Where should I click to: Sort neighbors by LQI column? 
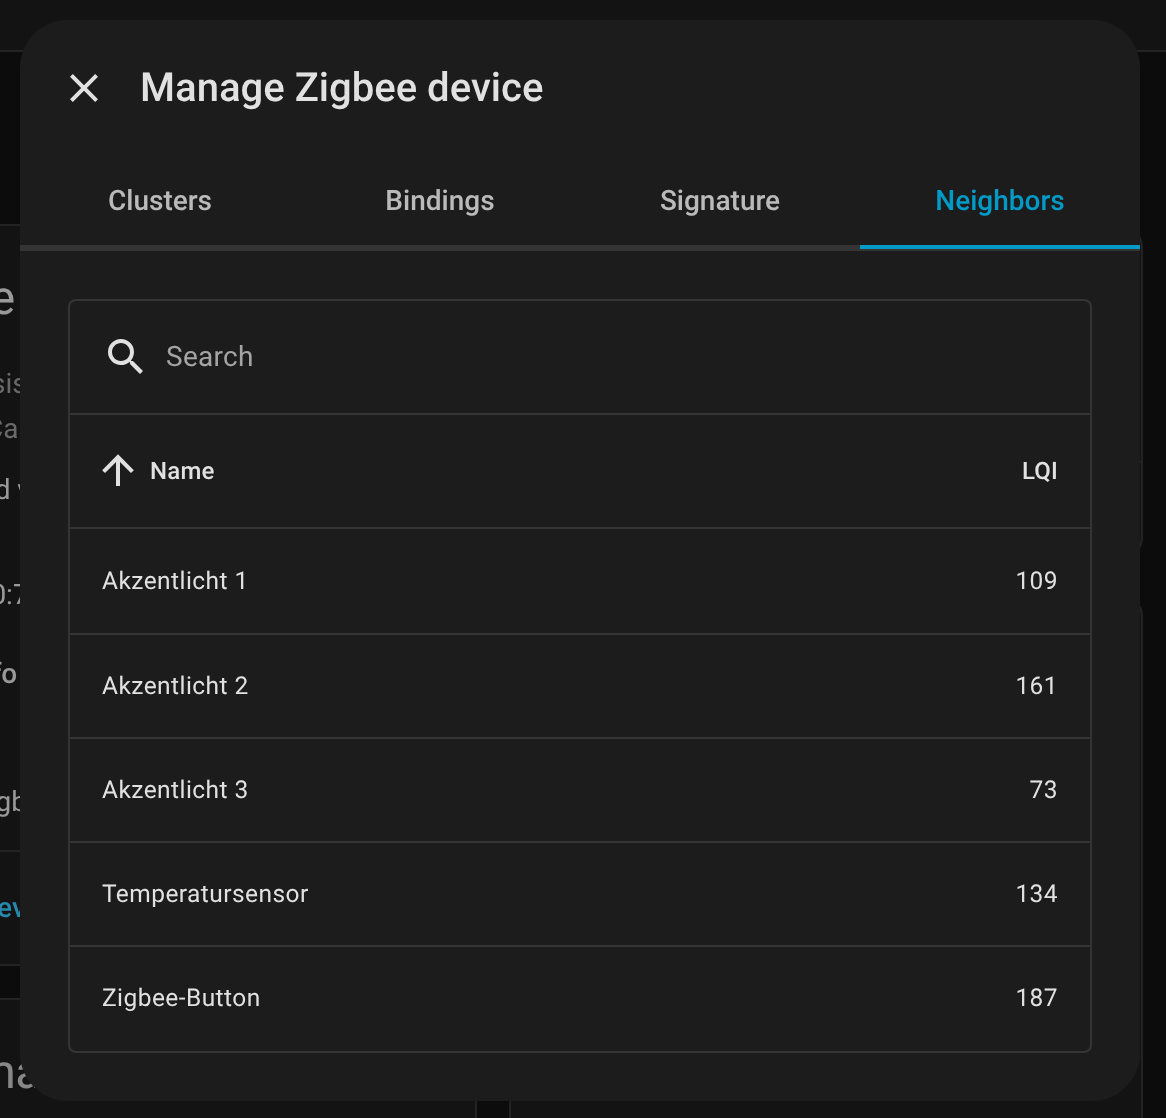click(1039, 471)
